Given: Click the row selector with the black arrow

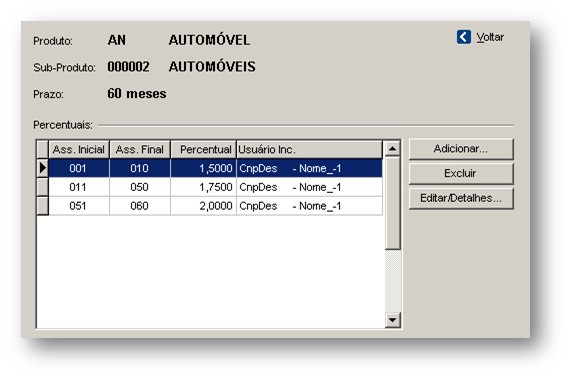Looking at the screenshot, I should point(43,168).
